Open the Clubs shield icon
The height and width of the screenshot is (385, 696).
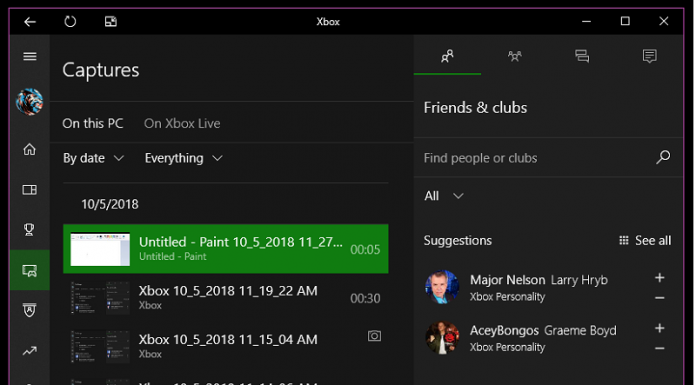click(29, 310)
